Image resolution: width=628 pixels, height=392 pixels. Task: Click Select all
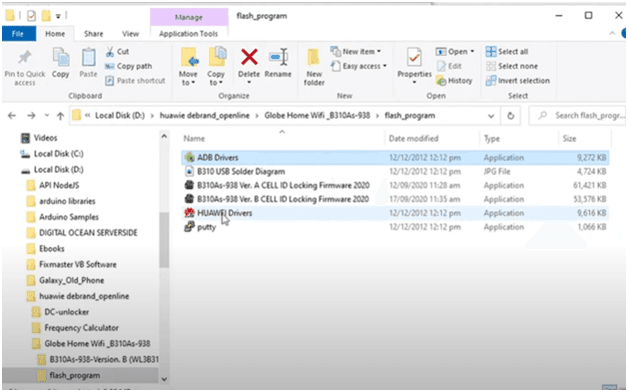coord(507,52)
